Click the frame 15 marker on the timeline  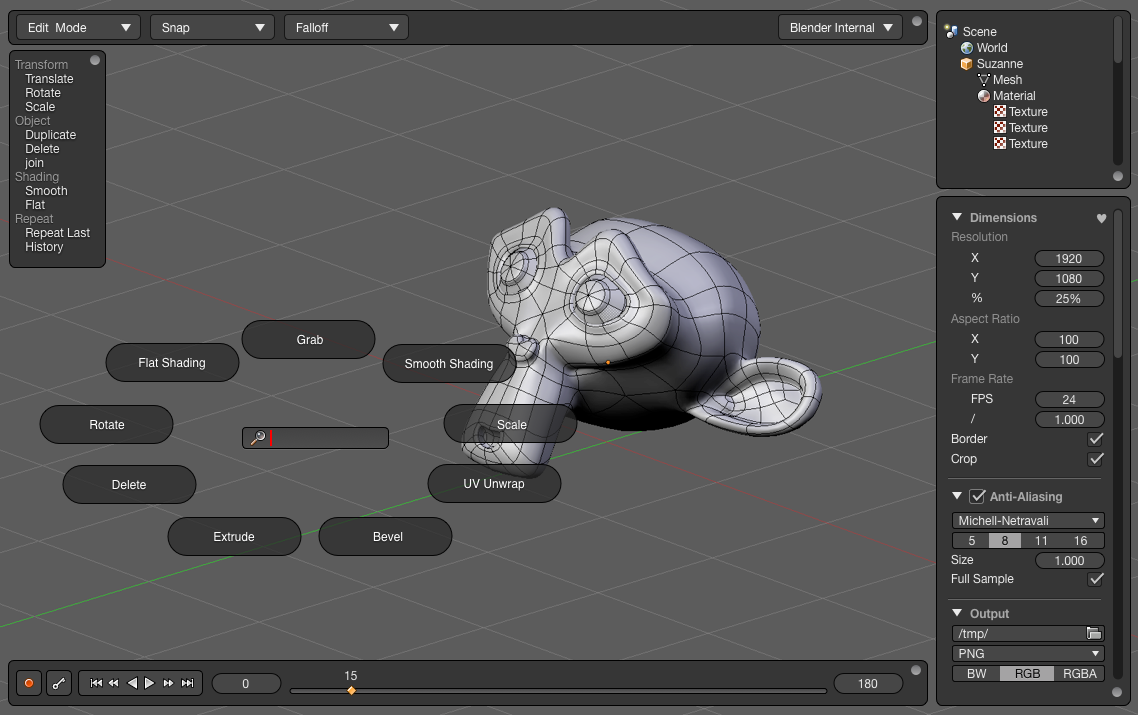click(351, 689)
